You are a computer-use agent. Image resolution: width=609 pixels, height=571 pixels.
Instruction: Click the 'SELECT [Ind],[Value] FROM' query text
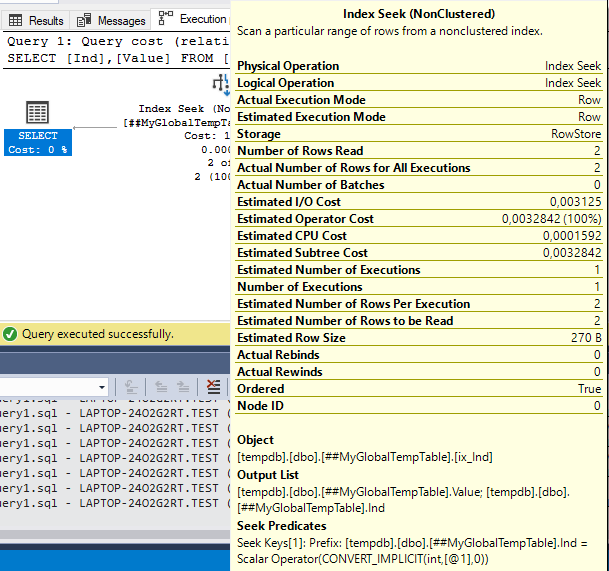point(118,58)
